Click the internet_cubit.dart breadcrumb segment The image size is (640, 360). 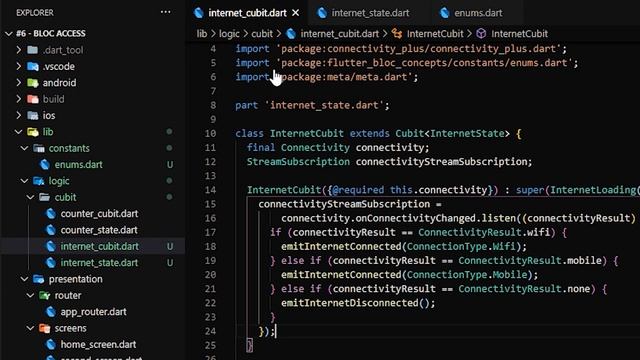tap(340, 33)
